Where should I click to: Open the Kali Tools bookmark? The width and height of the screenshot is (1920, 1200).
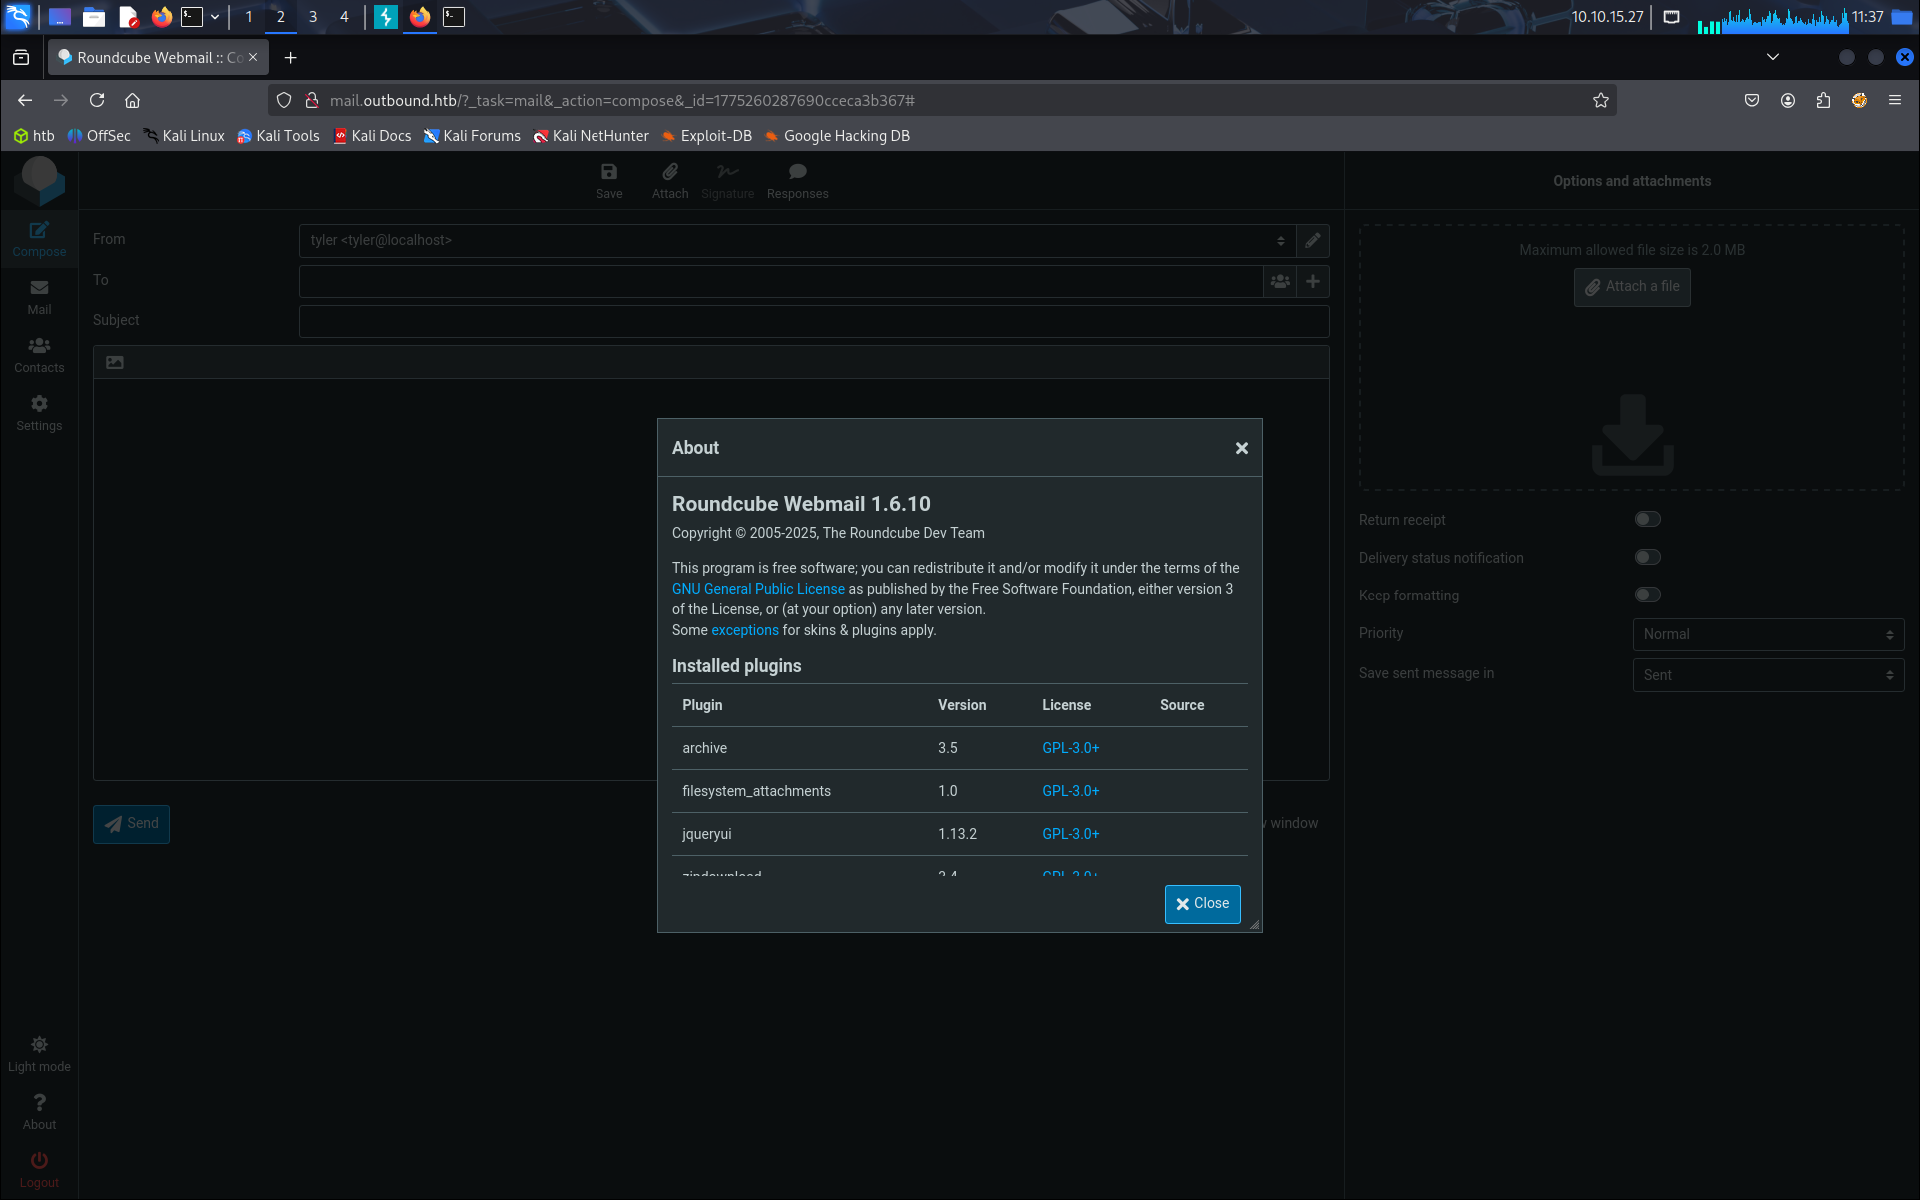click(278, 136)
